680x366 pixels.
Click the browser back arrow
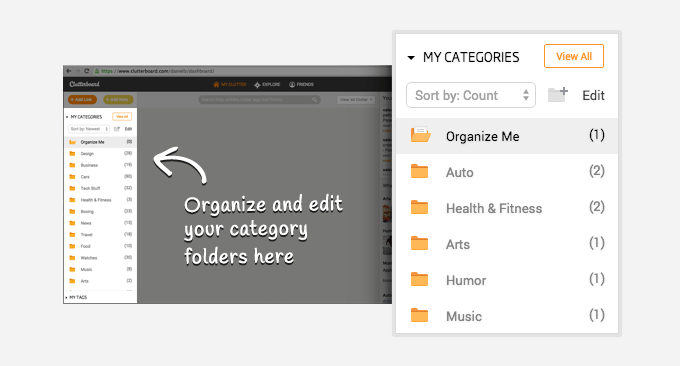tap(69, 71)
